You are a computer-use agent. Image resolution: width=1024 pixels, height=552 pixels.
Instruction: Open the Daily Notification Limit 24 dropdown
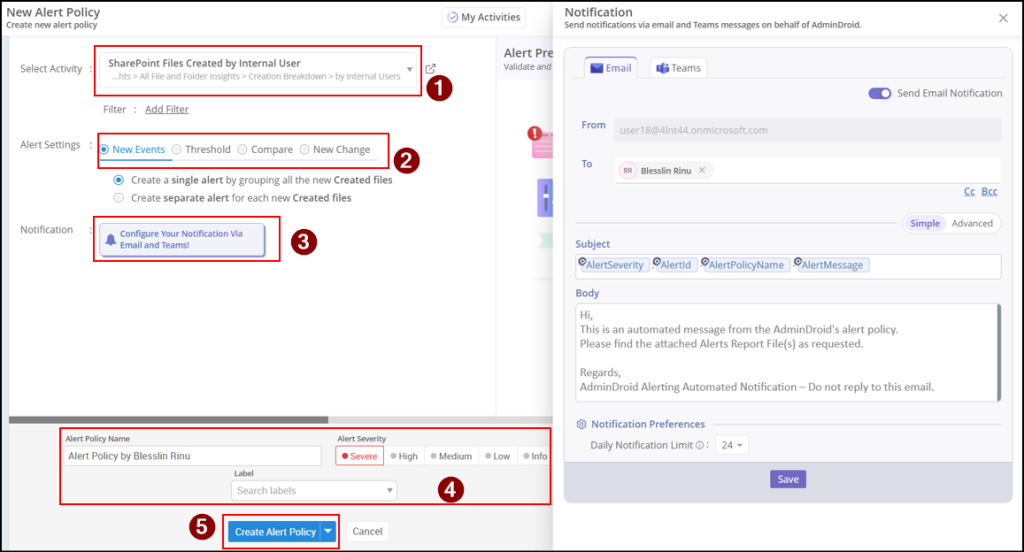(731, 445)
